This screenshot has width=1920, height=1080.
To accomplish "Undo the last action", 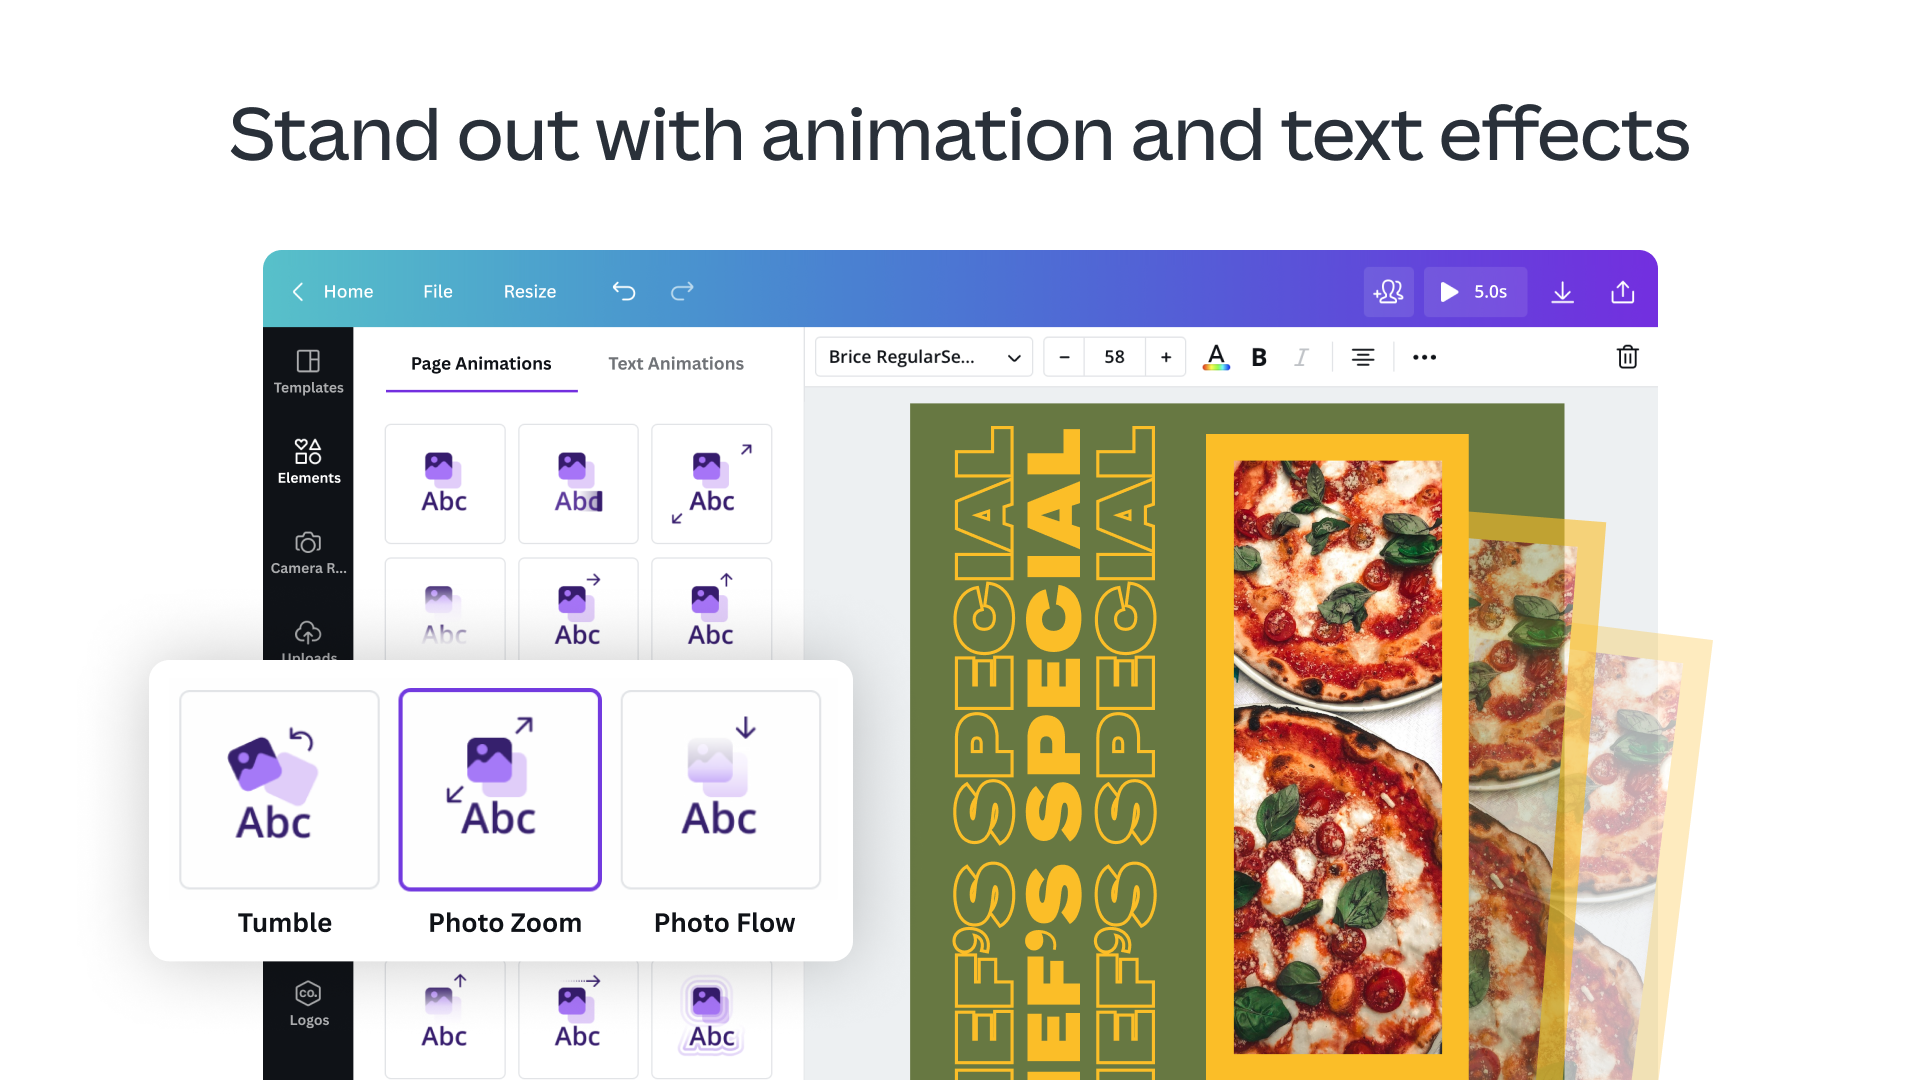I will [x=624, y=291].
